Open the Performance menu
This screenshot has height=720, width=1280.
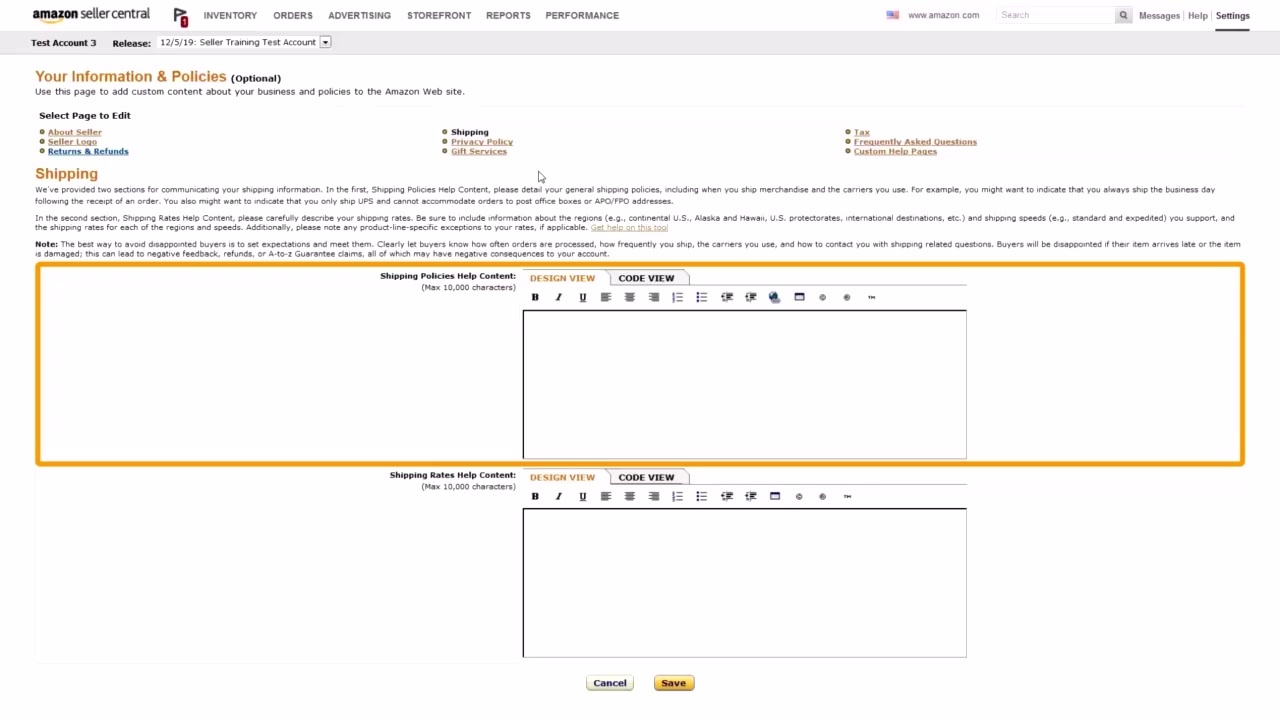(582, 15)
